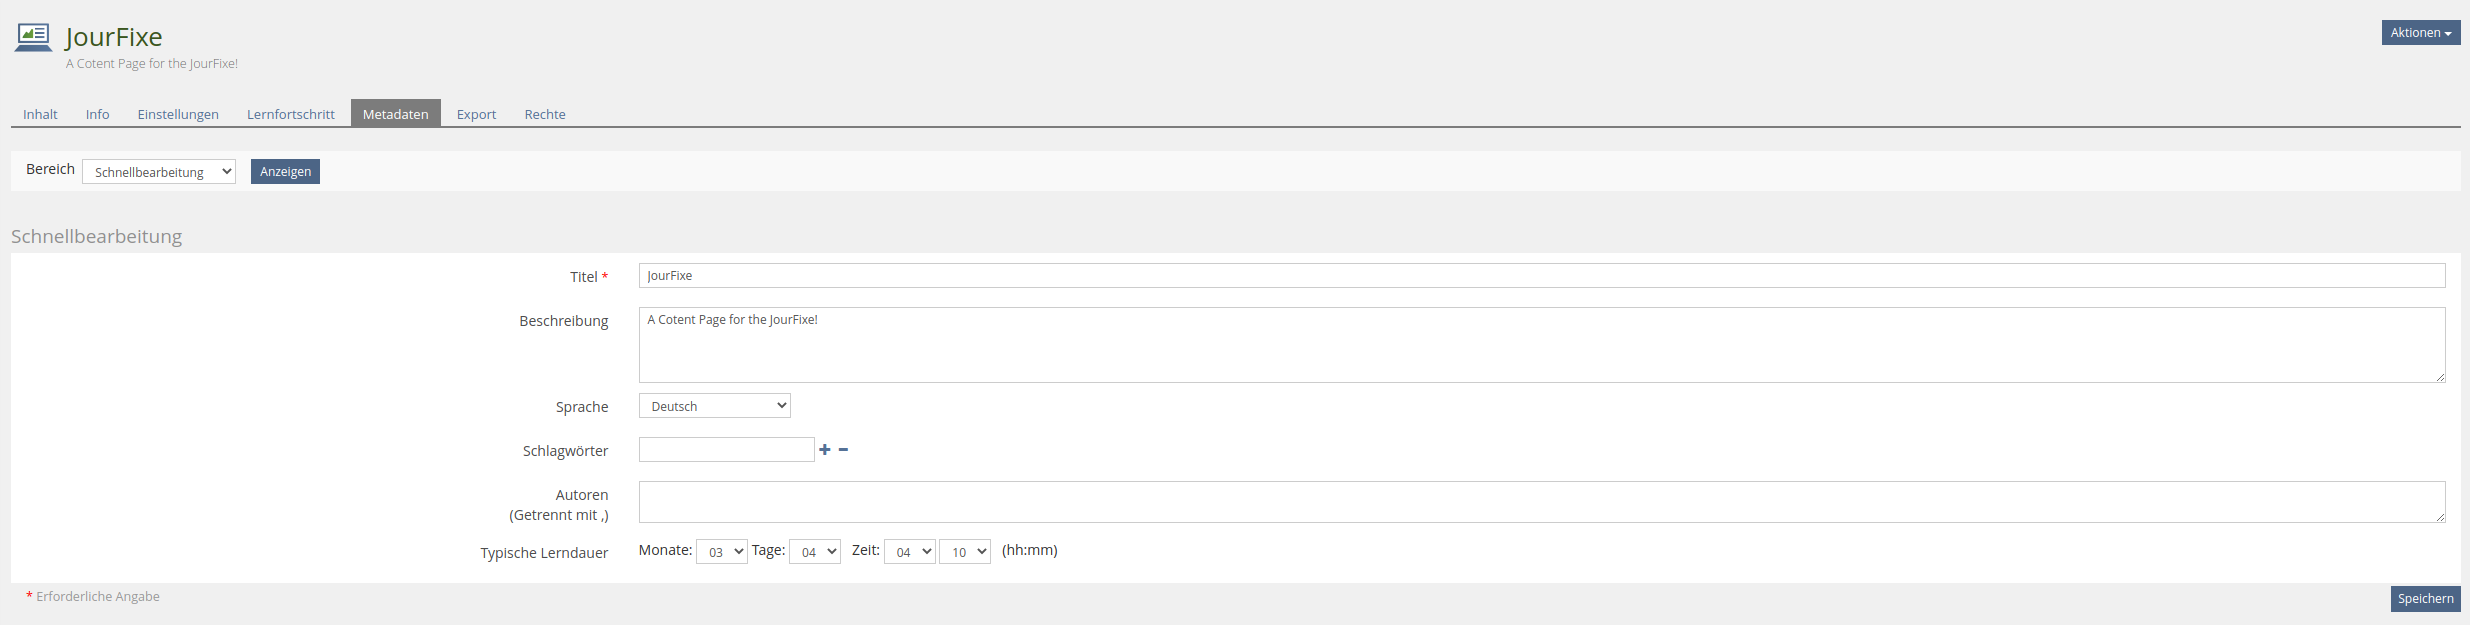2470x625 pixels.
Task: Add a keyword with the plus icon
Action: 825,450
